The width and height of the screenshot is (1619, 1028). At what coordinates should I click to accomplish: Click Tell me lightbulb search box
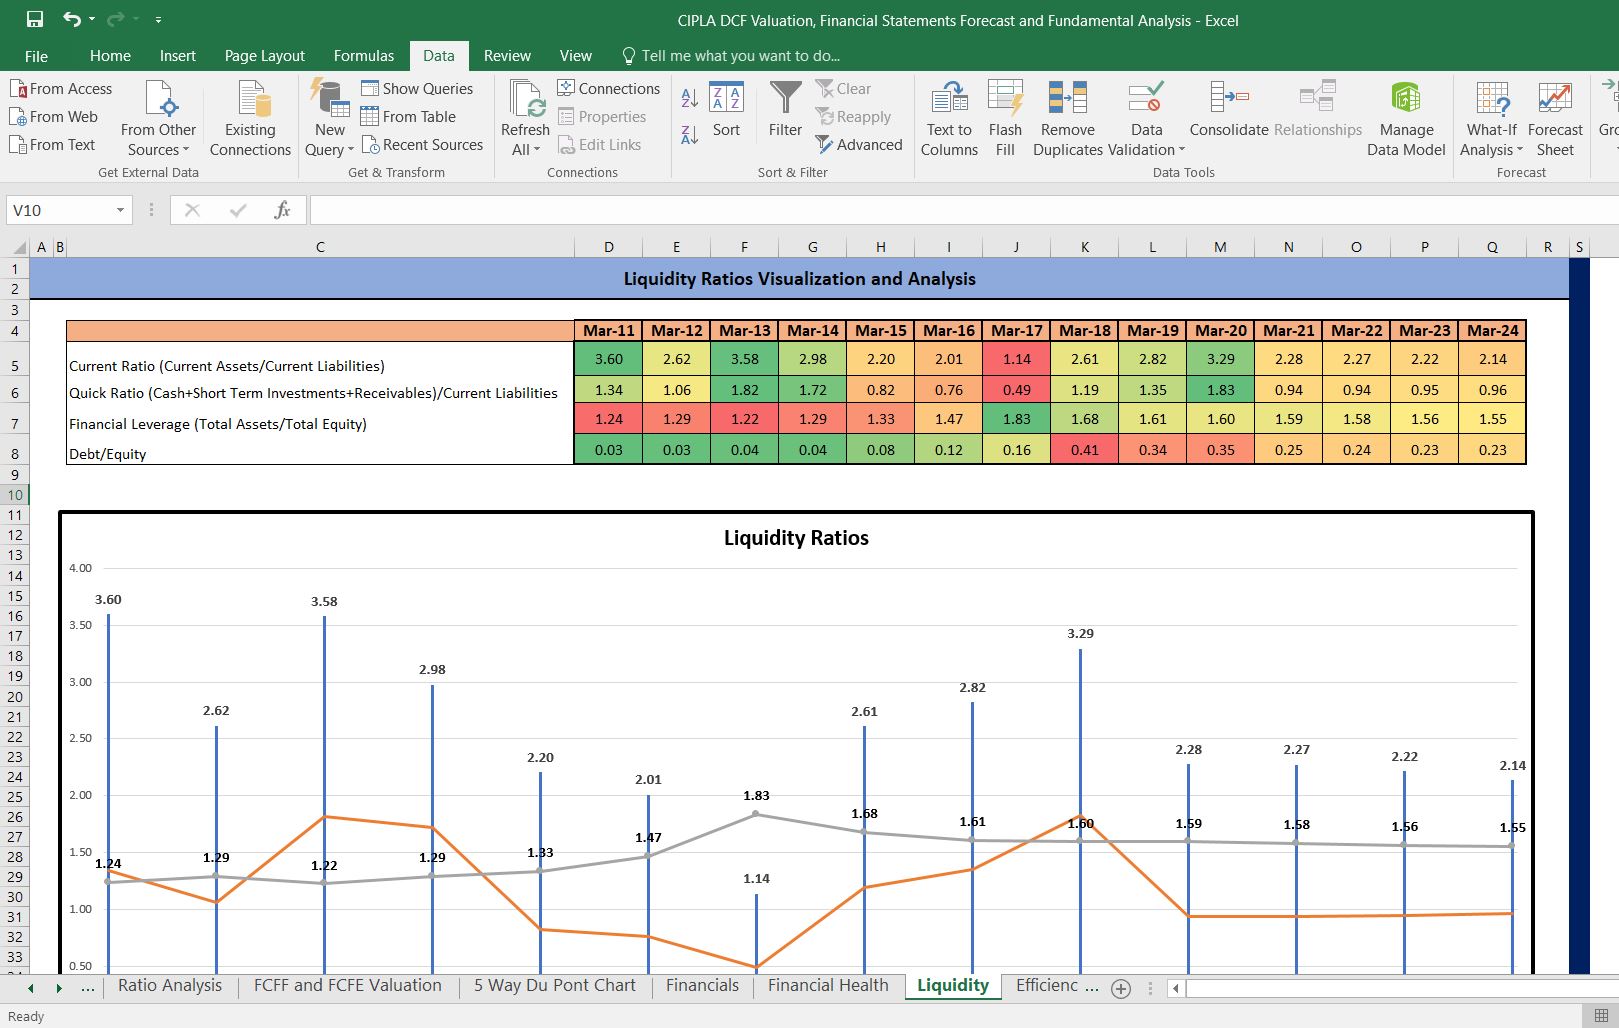731,56
